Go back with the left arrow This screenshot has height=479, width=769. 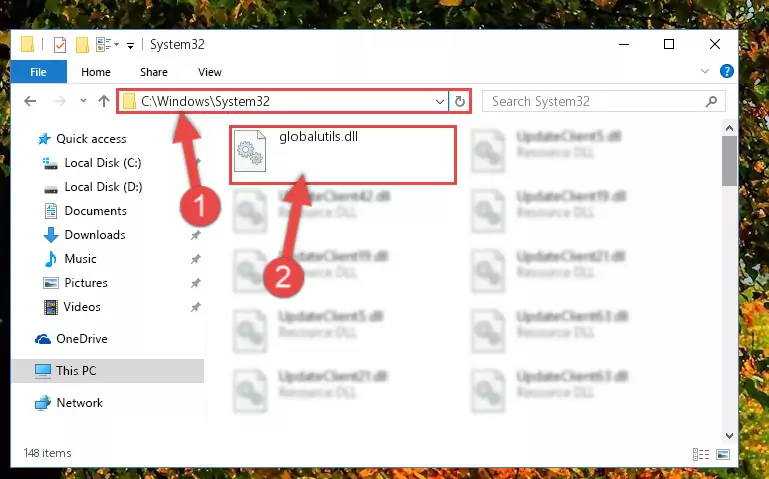tap(30, 101)
